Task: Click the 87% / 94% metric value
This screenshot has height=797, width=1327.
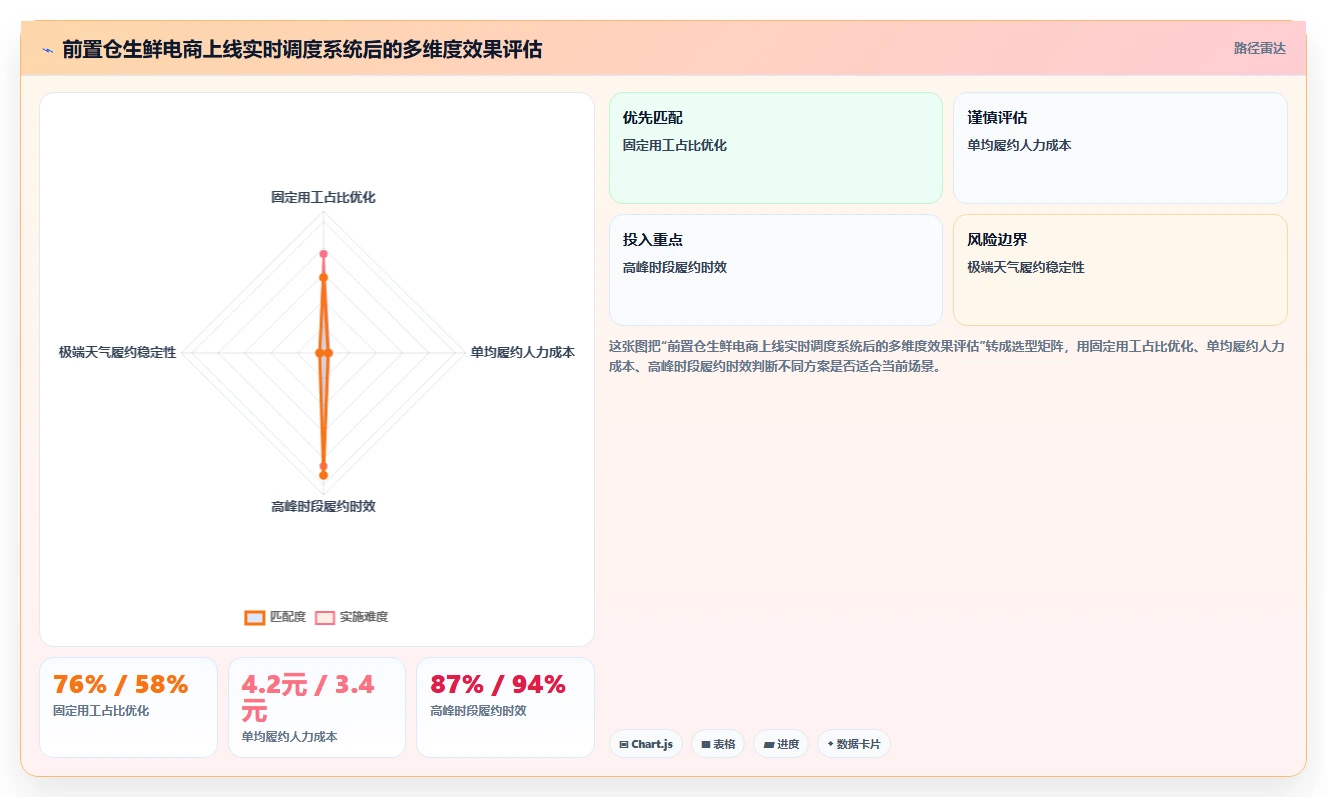Action: click(497, 685)
